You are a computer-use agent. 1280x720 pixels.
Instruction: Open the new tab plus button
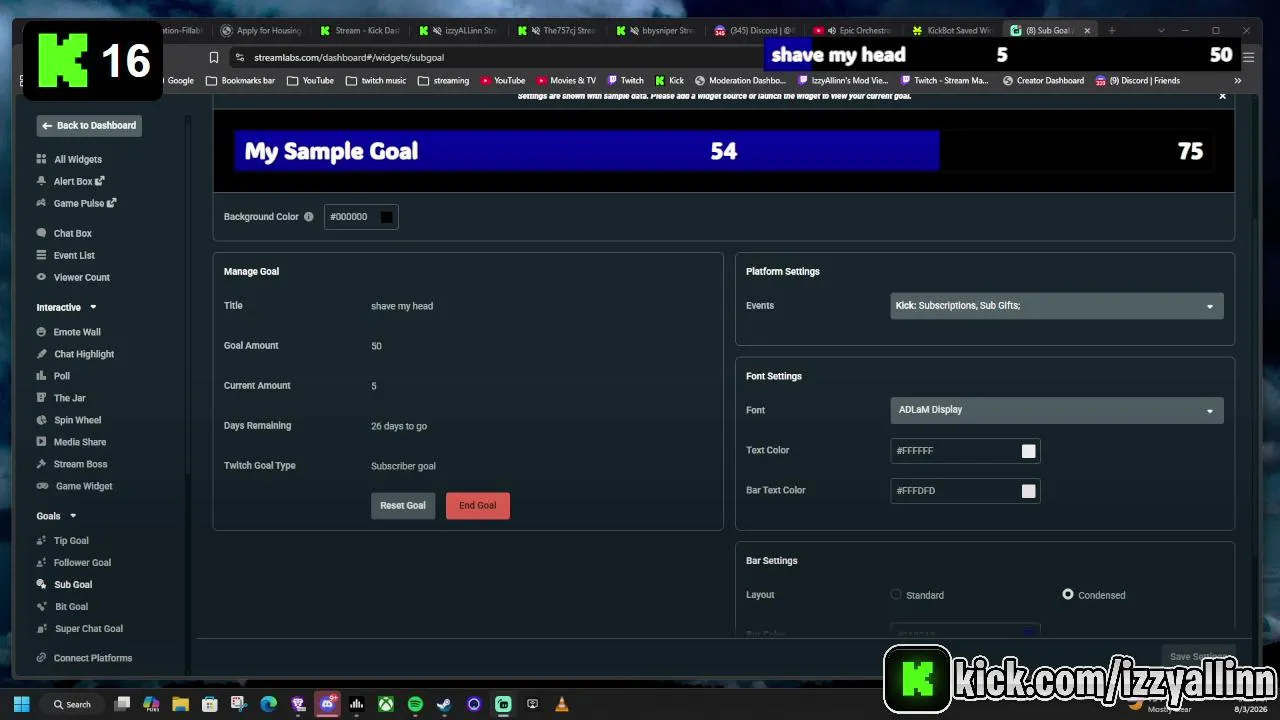1111,31
